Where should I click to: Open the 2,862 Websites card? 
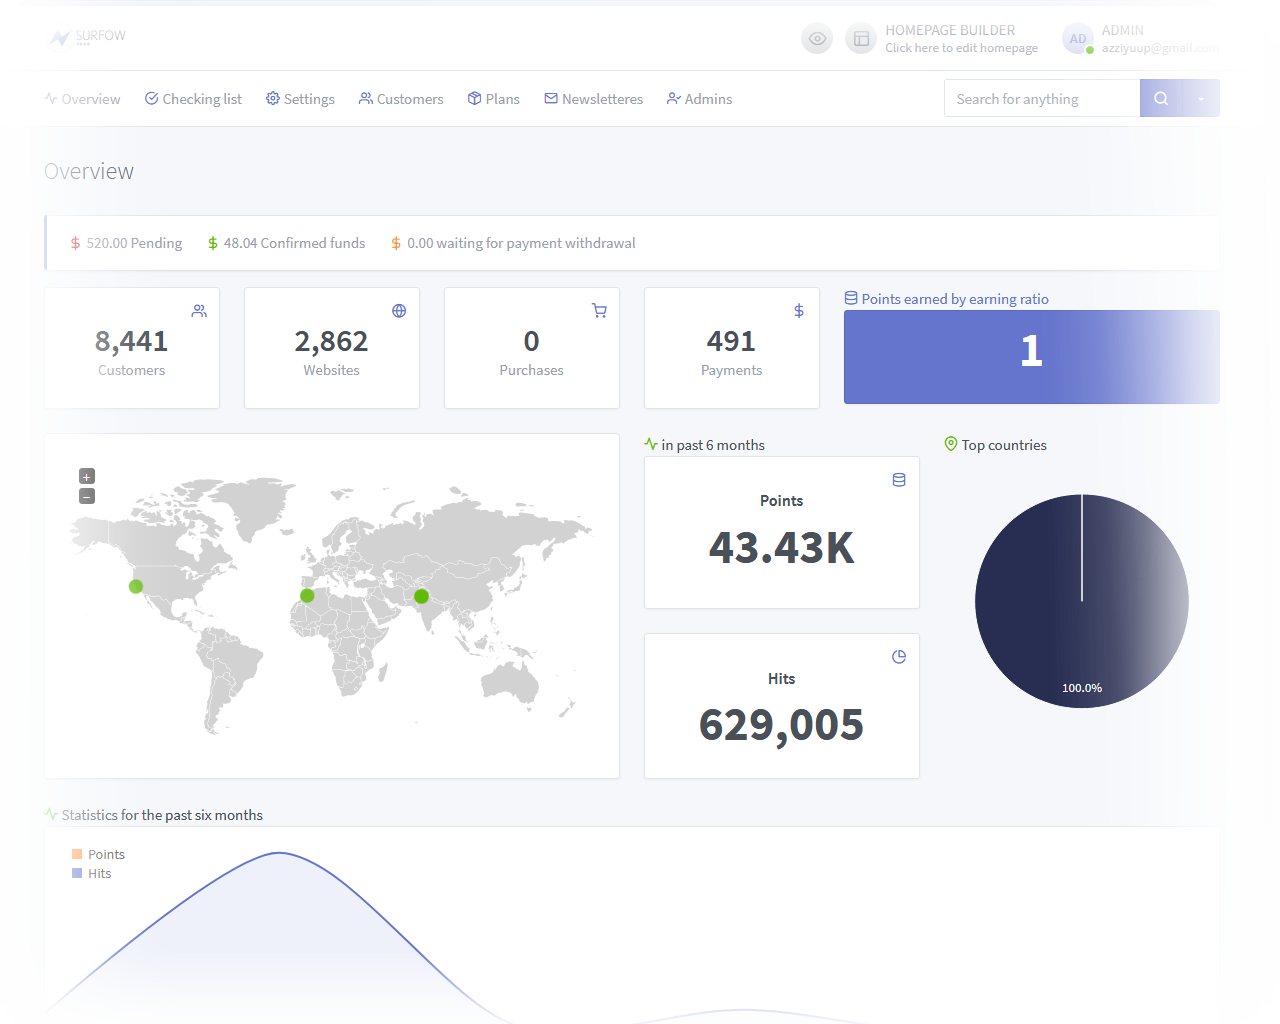point(332,348)
